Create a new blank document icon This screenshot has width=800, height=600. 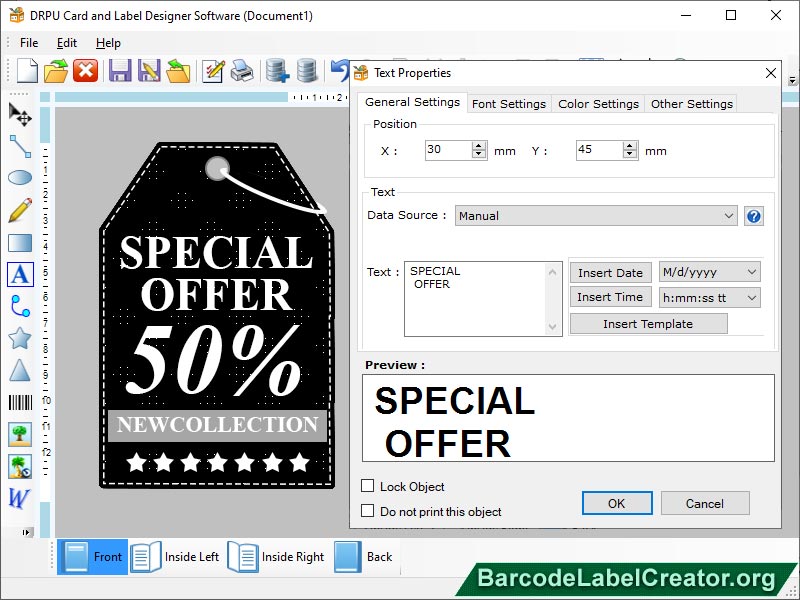[x=28, y=70]
